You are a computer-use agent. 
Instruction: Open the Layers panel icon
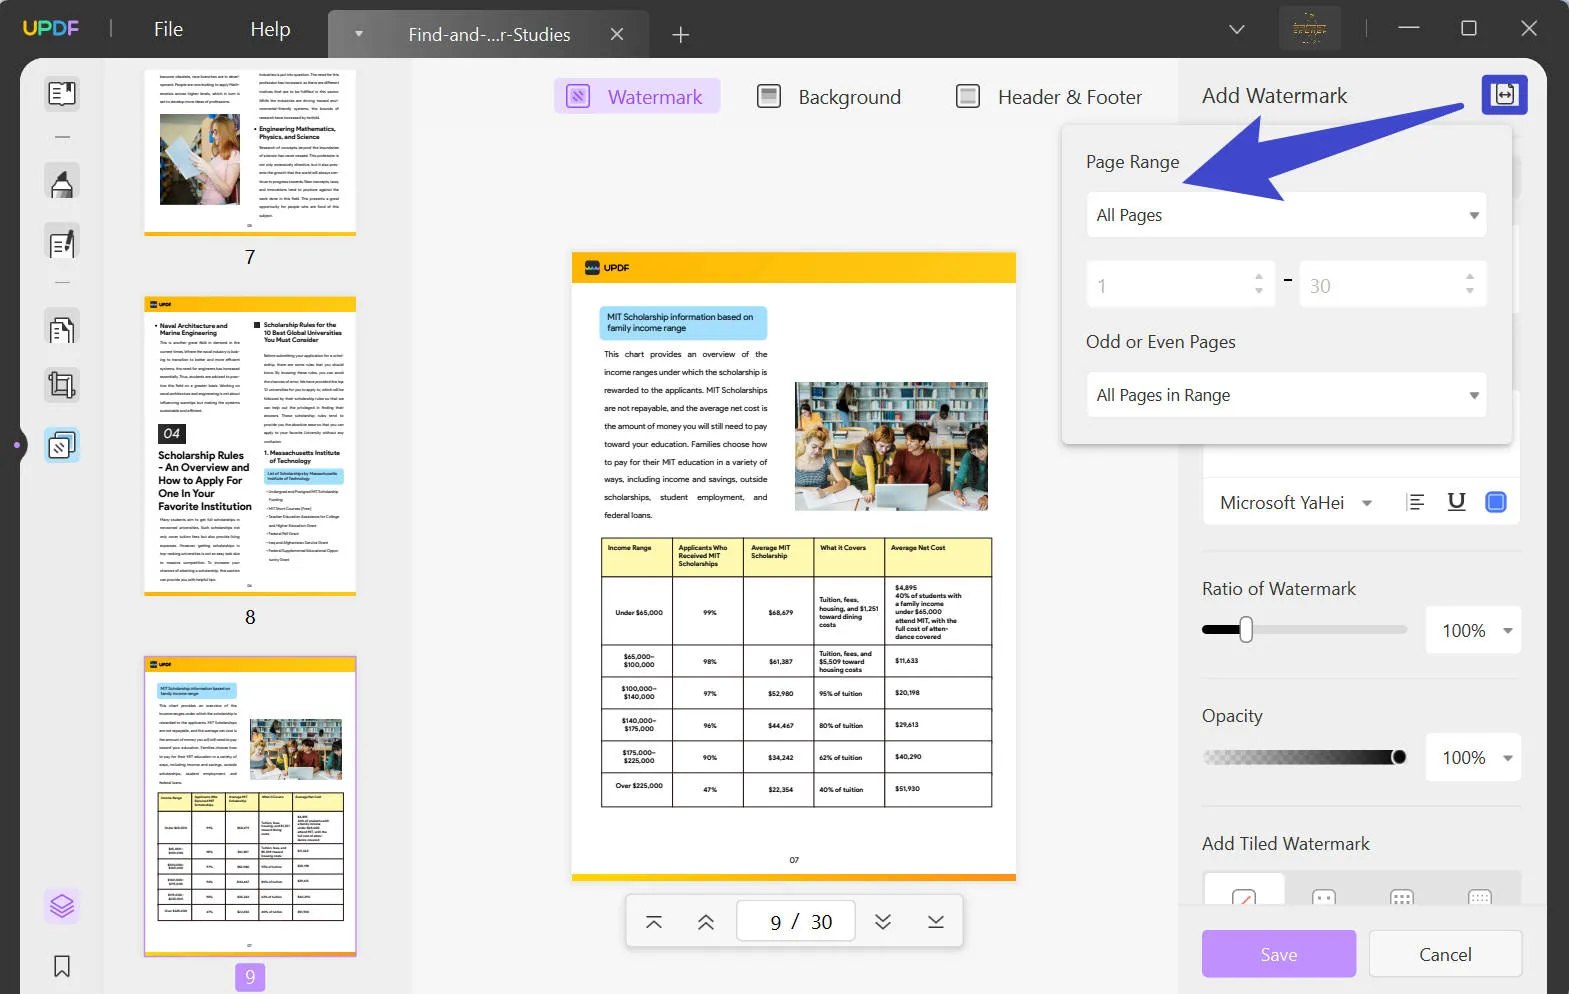click(x=62, y=906)
